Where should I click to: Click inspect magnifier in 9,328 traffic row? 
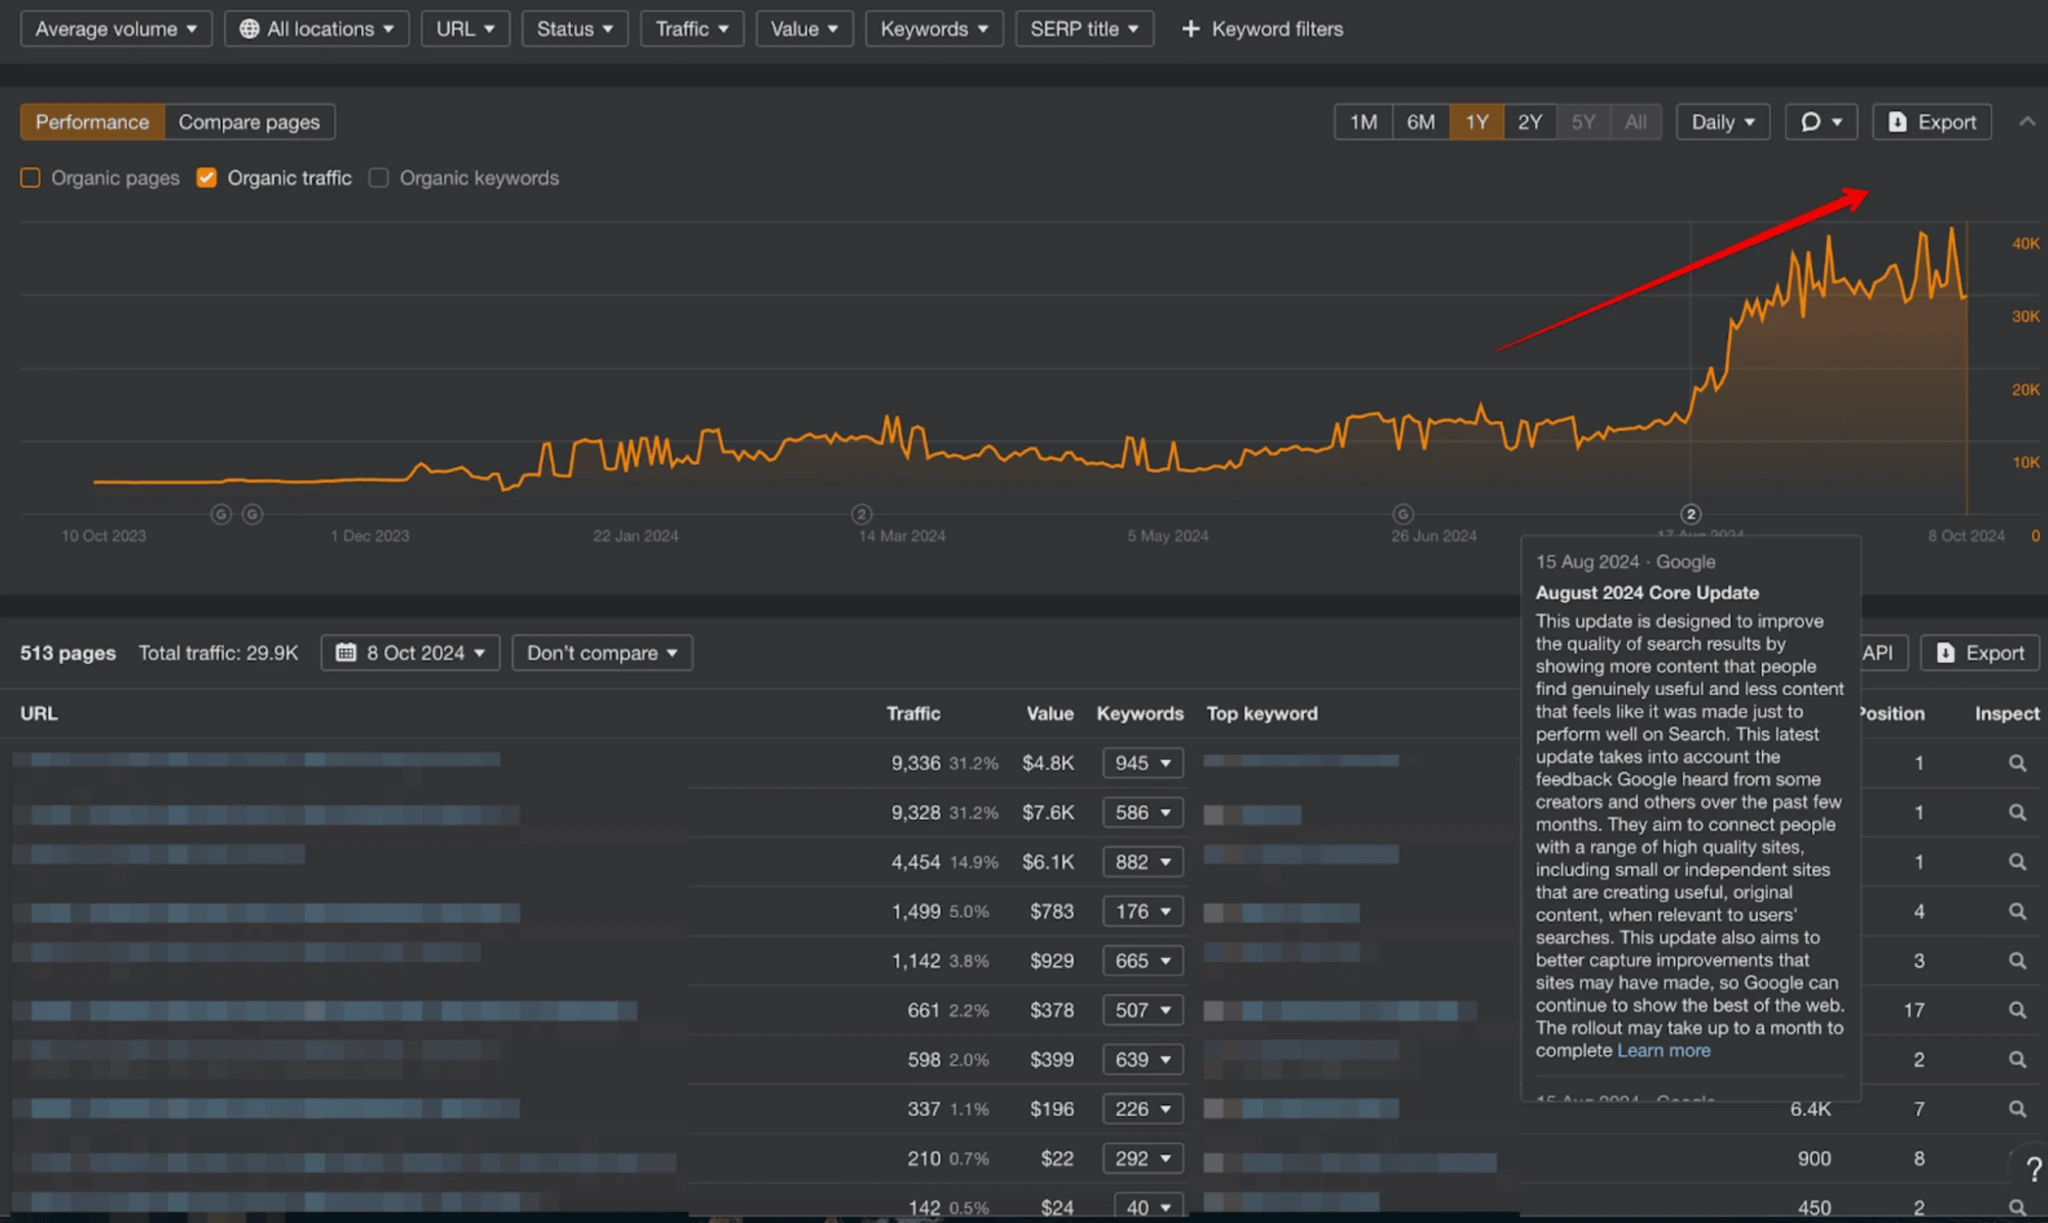[2017, 812]
